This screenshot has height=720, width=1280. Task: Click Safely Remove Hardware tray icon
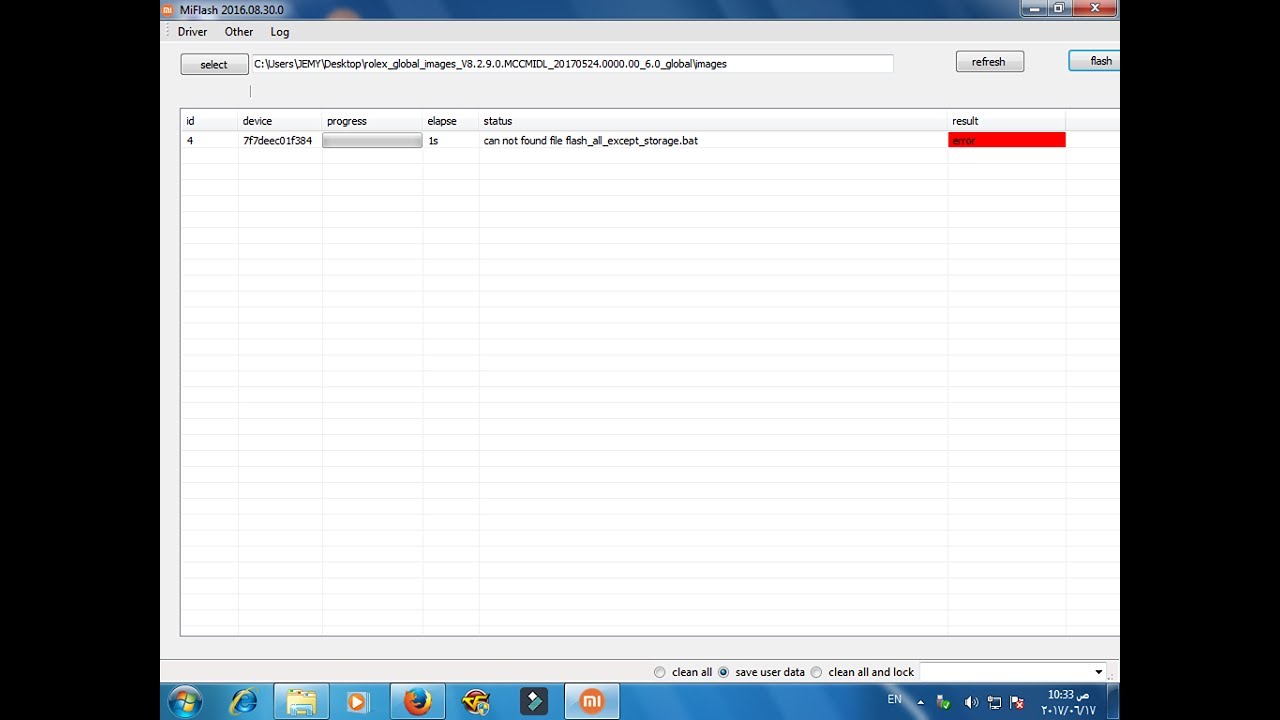(944, 702)
